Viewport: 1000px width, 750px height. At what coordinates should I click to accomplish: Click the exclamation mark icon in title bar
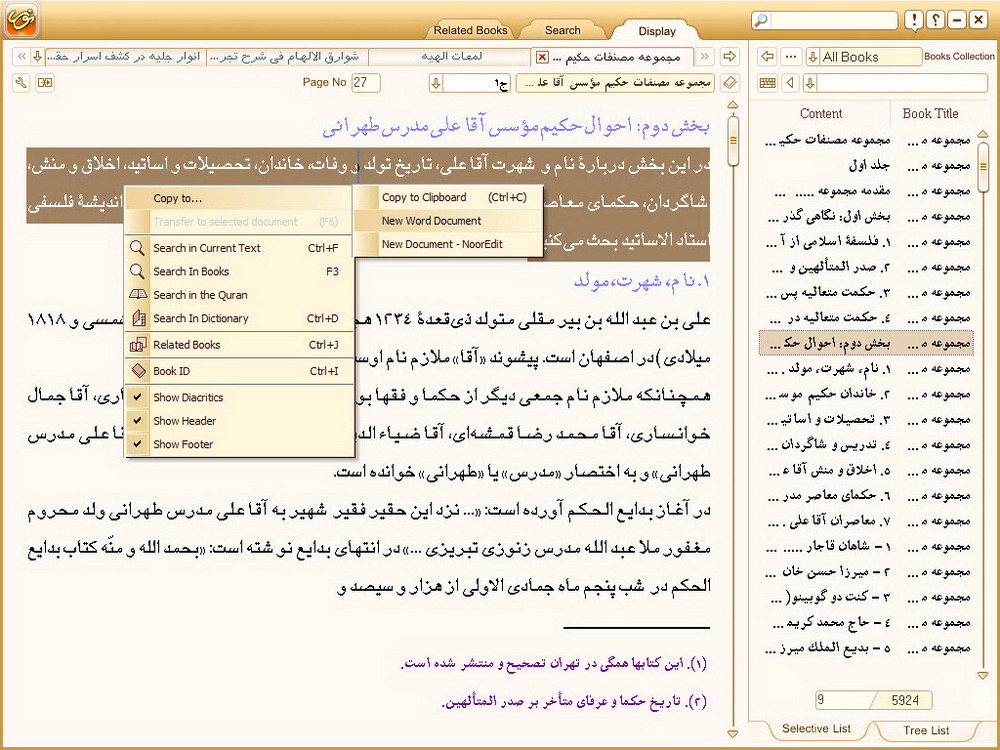pyautogui.click(x=914, y=21)
